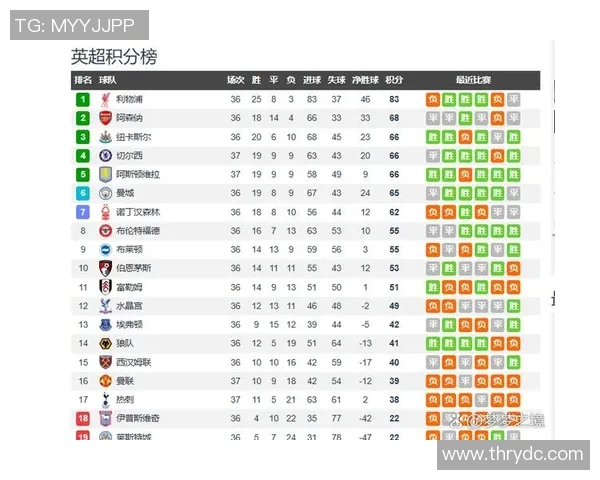Open the 水晶宫 team name link

[129, 306]
